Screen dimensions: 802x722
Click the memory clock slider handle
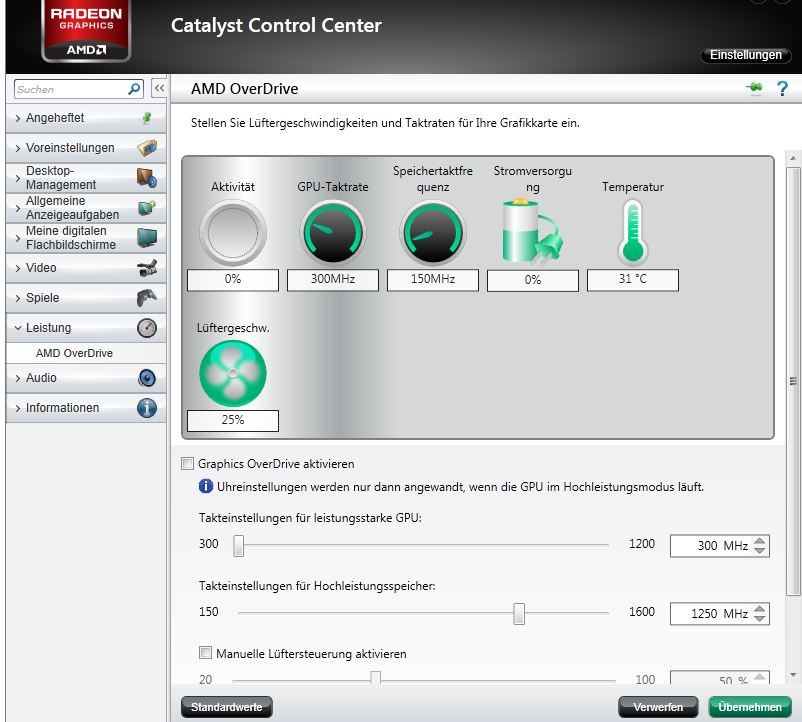pos(519,614)
